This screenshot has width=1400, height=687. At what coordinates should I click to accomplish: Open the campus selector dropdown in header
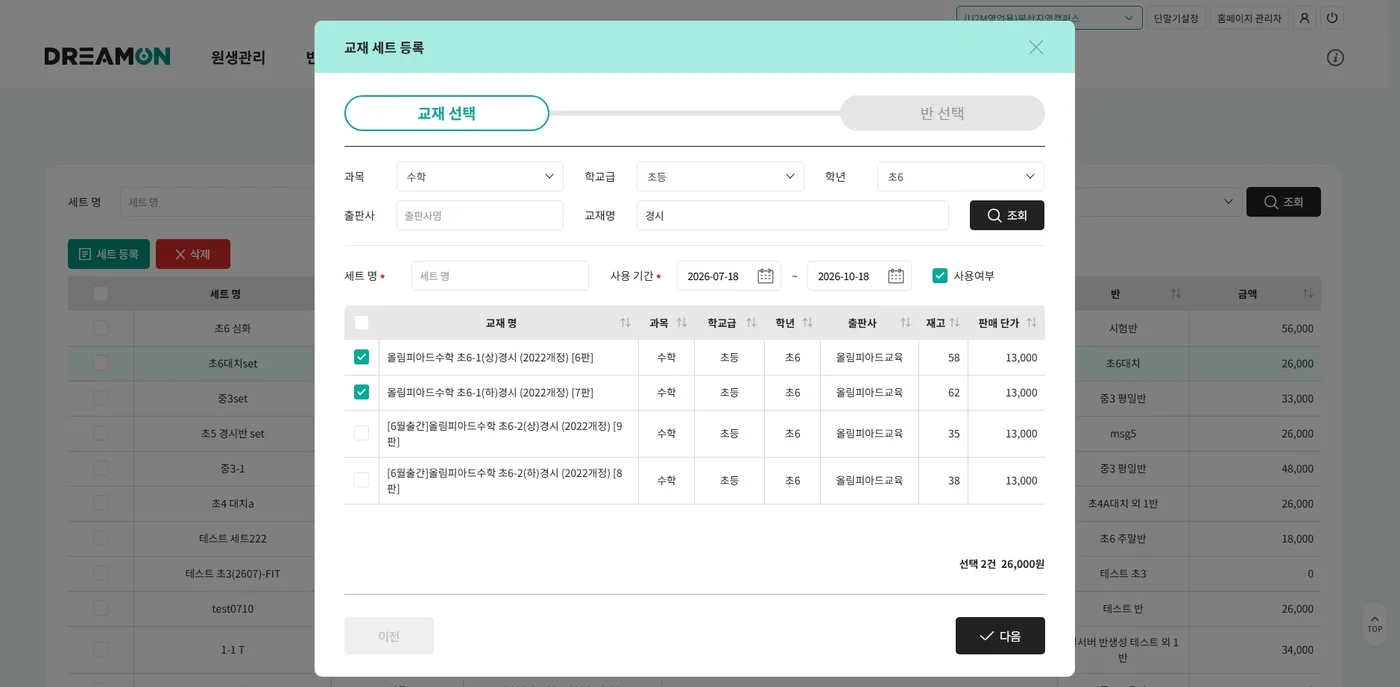pyautogui.click(x=1049, y=18)
